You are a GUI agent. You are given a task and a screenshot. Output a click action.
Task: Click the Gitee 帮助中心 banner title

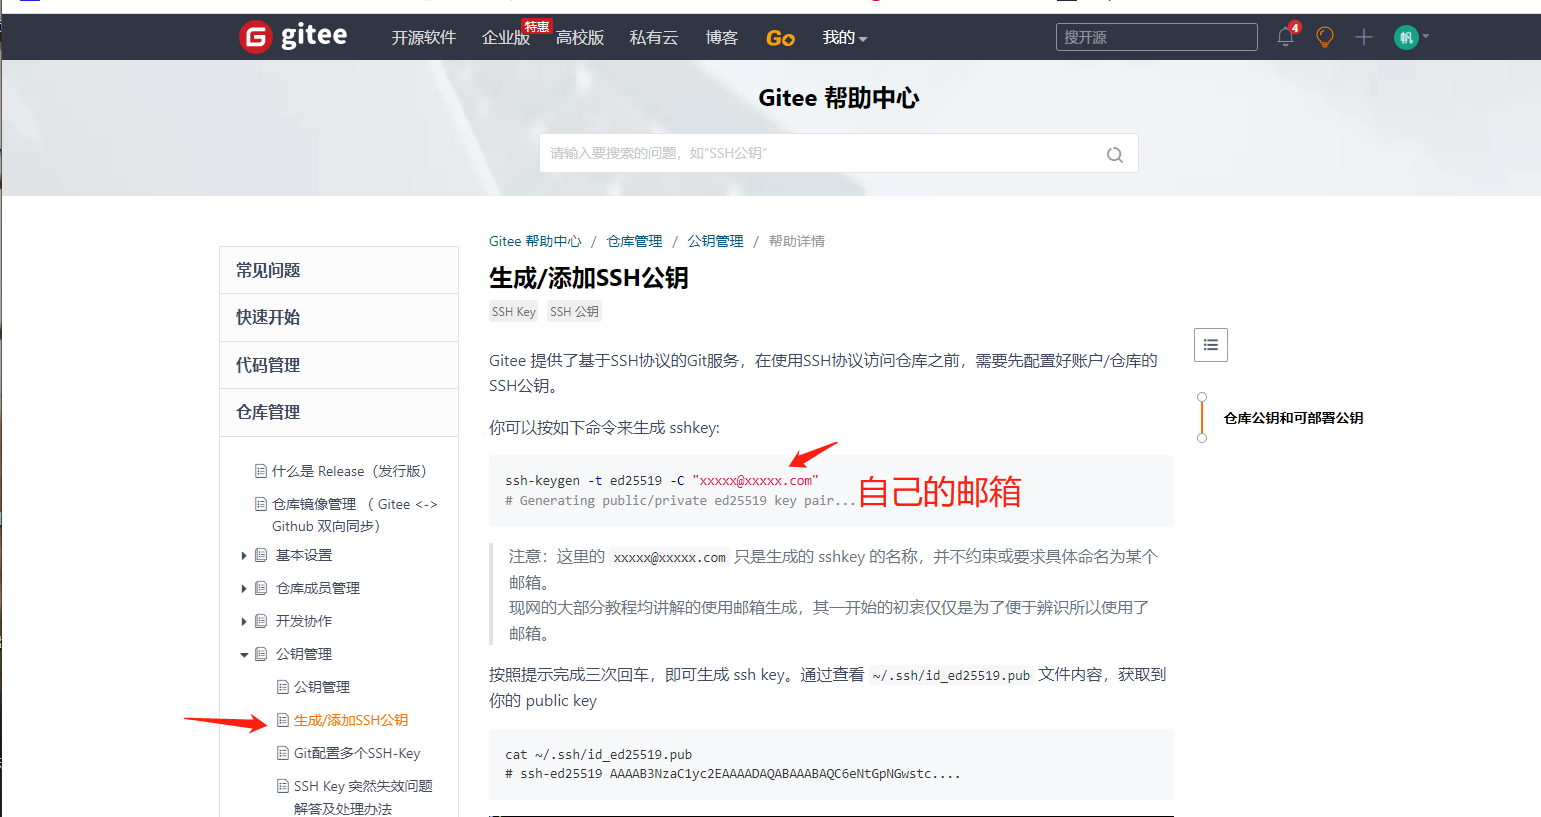tap(839, 98)
